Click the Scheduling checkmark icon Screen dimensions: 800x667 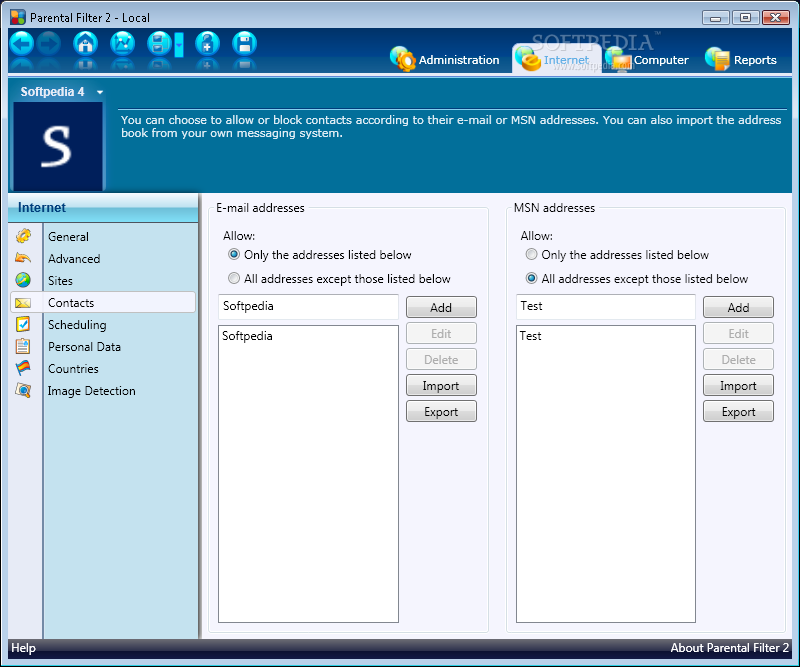tap(23, 324)
